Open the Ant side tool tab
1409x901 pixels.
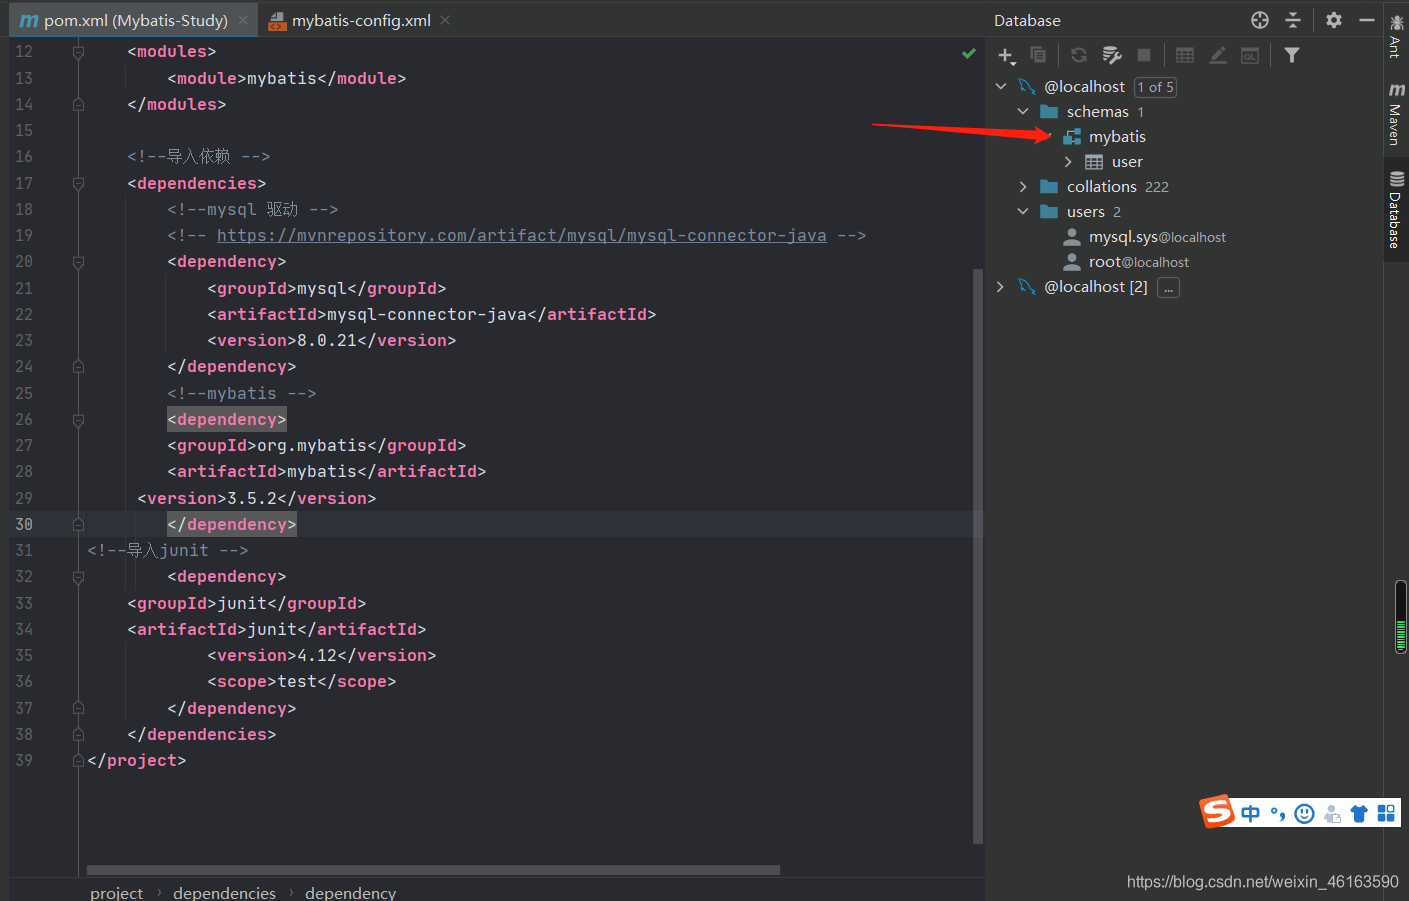(1396, 36)
